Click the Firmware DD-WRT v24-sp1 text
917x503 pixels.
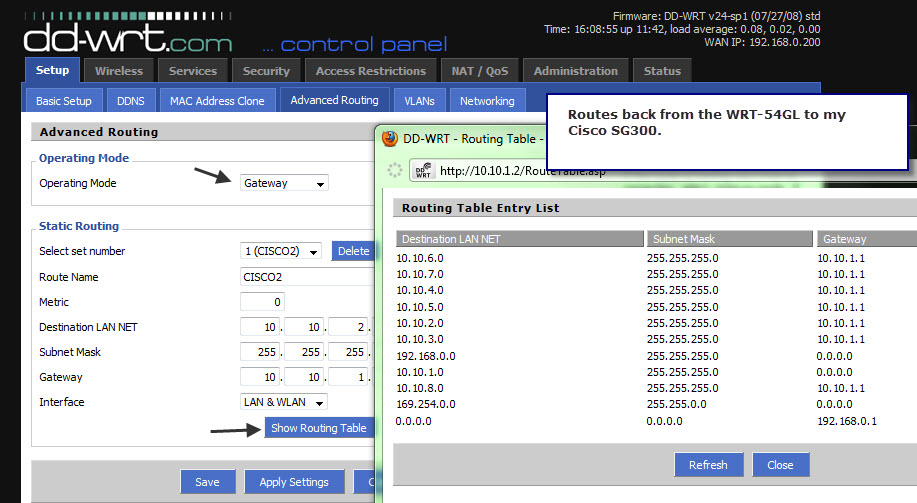(x=716, y=16)
